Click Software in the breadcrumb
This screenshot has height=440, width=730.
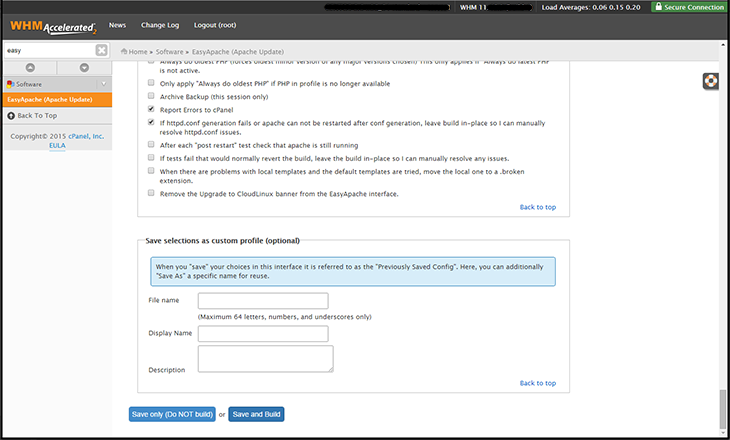[169, 52]
